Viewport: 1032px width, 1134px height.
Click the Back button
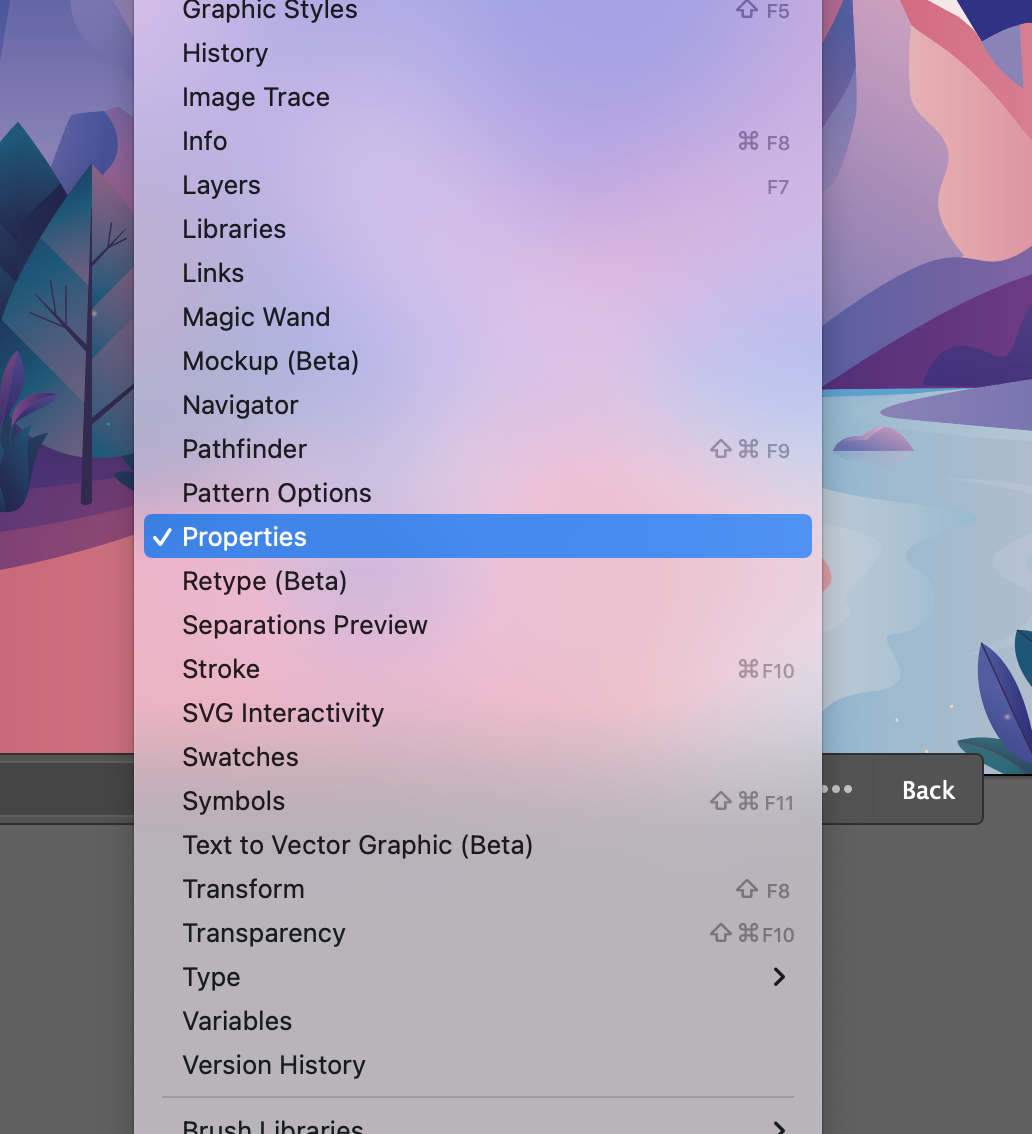point(928,790)
